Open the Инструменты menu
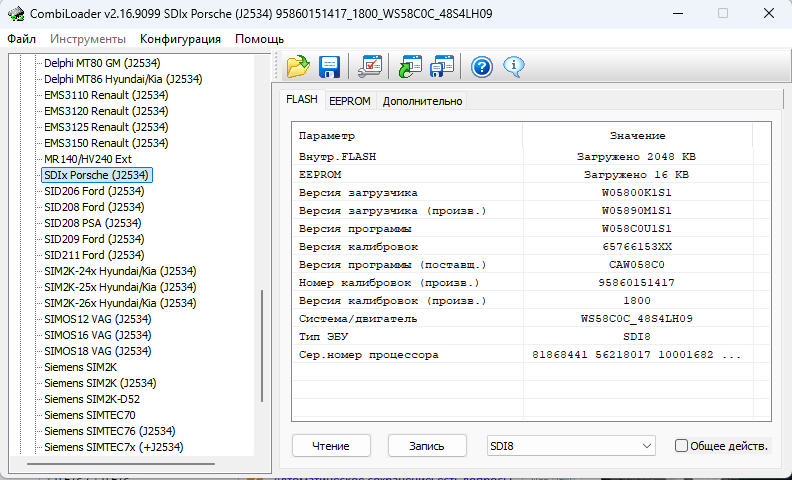The width and height of the screenshot is (792, 480). 88,39
